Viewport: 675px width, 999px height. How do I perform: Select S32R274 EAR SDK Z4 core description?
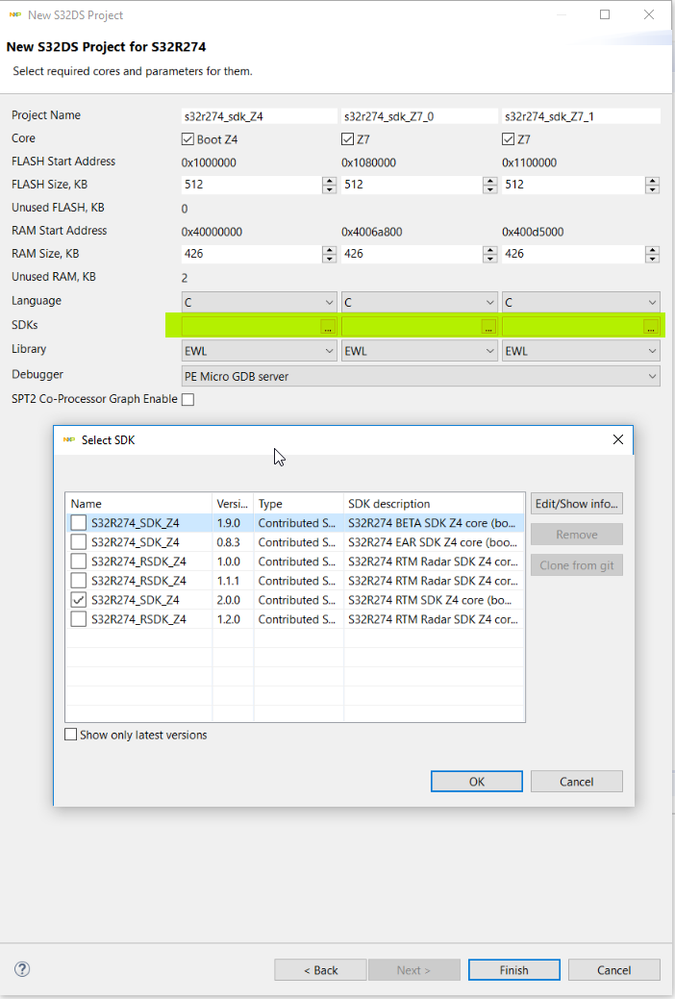click(x=432, y=542)
